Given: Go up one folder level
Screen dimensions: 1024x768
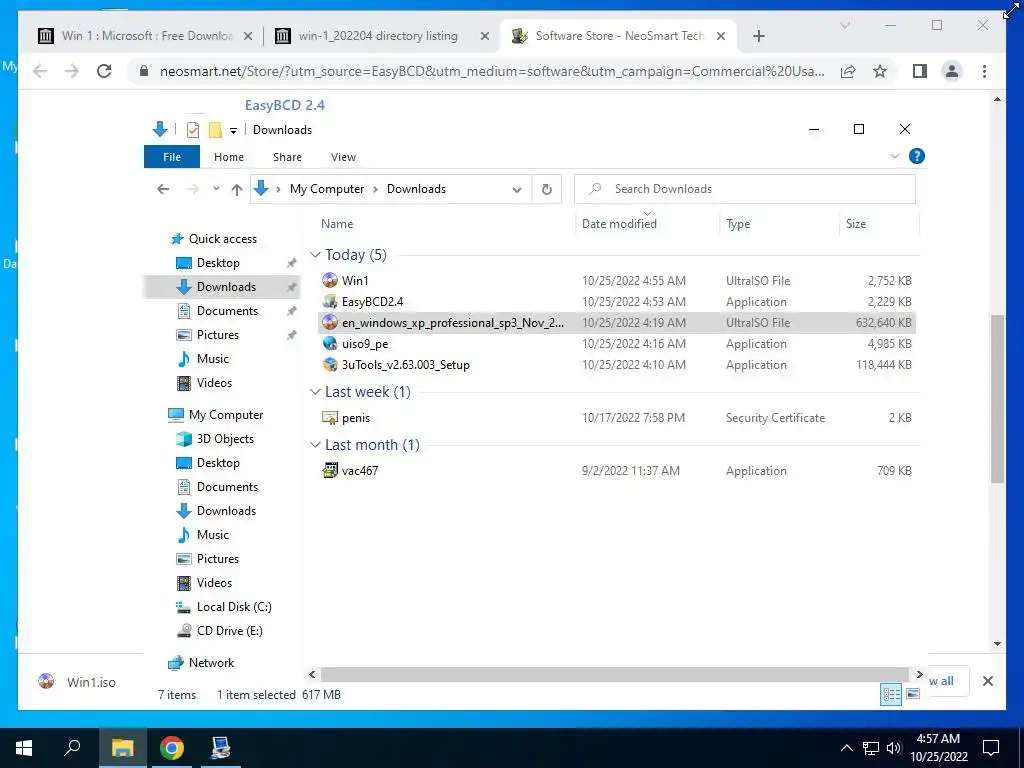Looking at the screenshot, I should pos(236,189).
